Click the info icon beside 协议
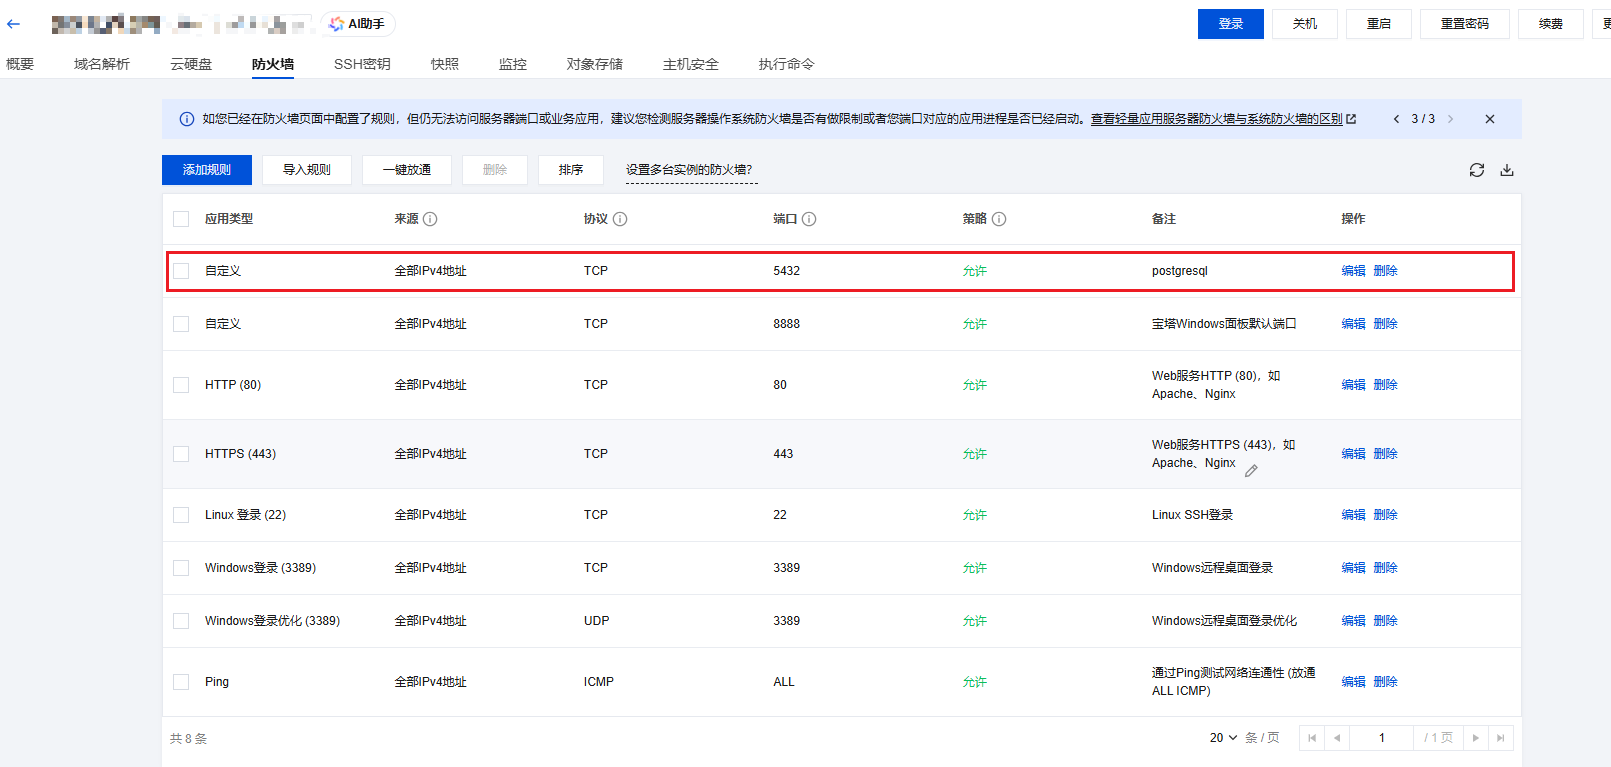The width and height of the screenshot is (1611, 767). pyautogui.click(x=620, y=219)
